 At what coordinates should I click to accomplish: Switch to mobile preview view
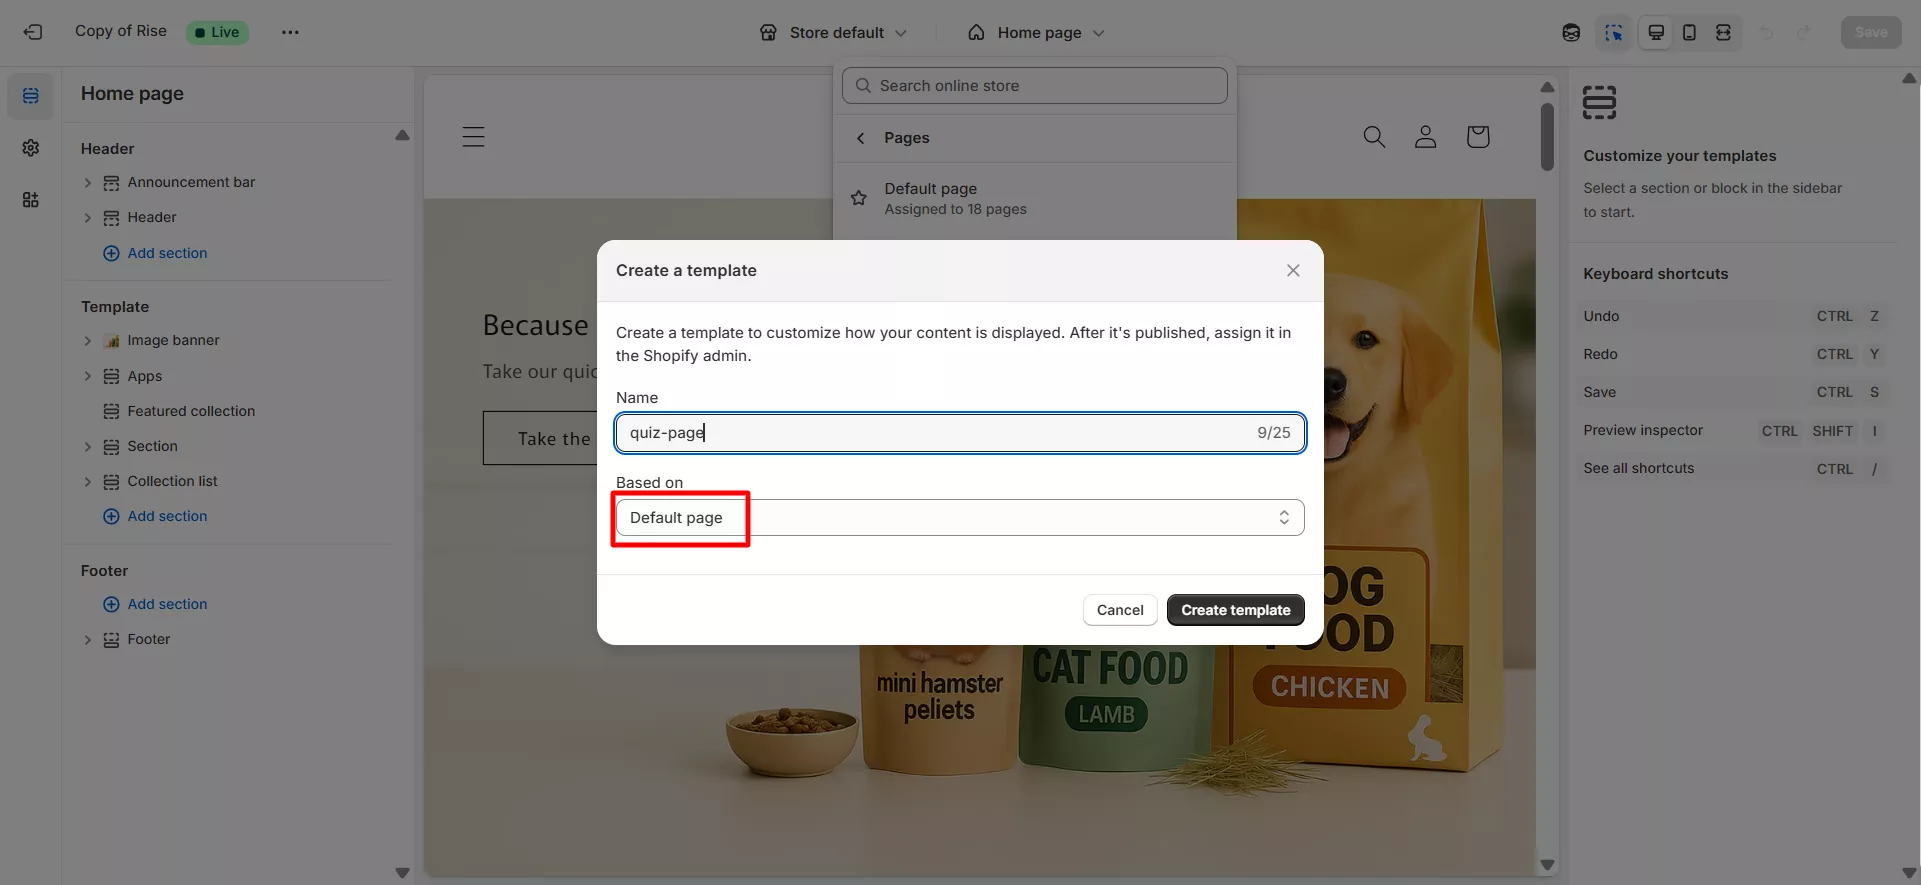(1689, 32)
